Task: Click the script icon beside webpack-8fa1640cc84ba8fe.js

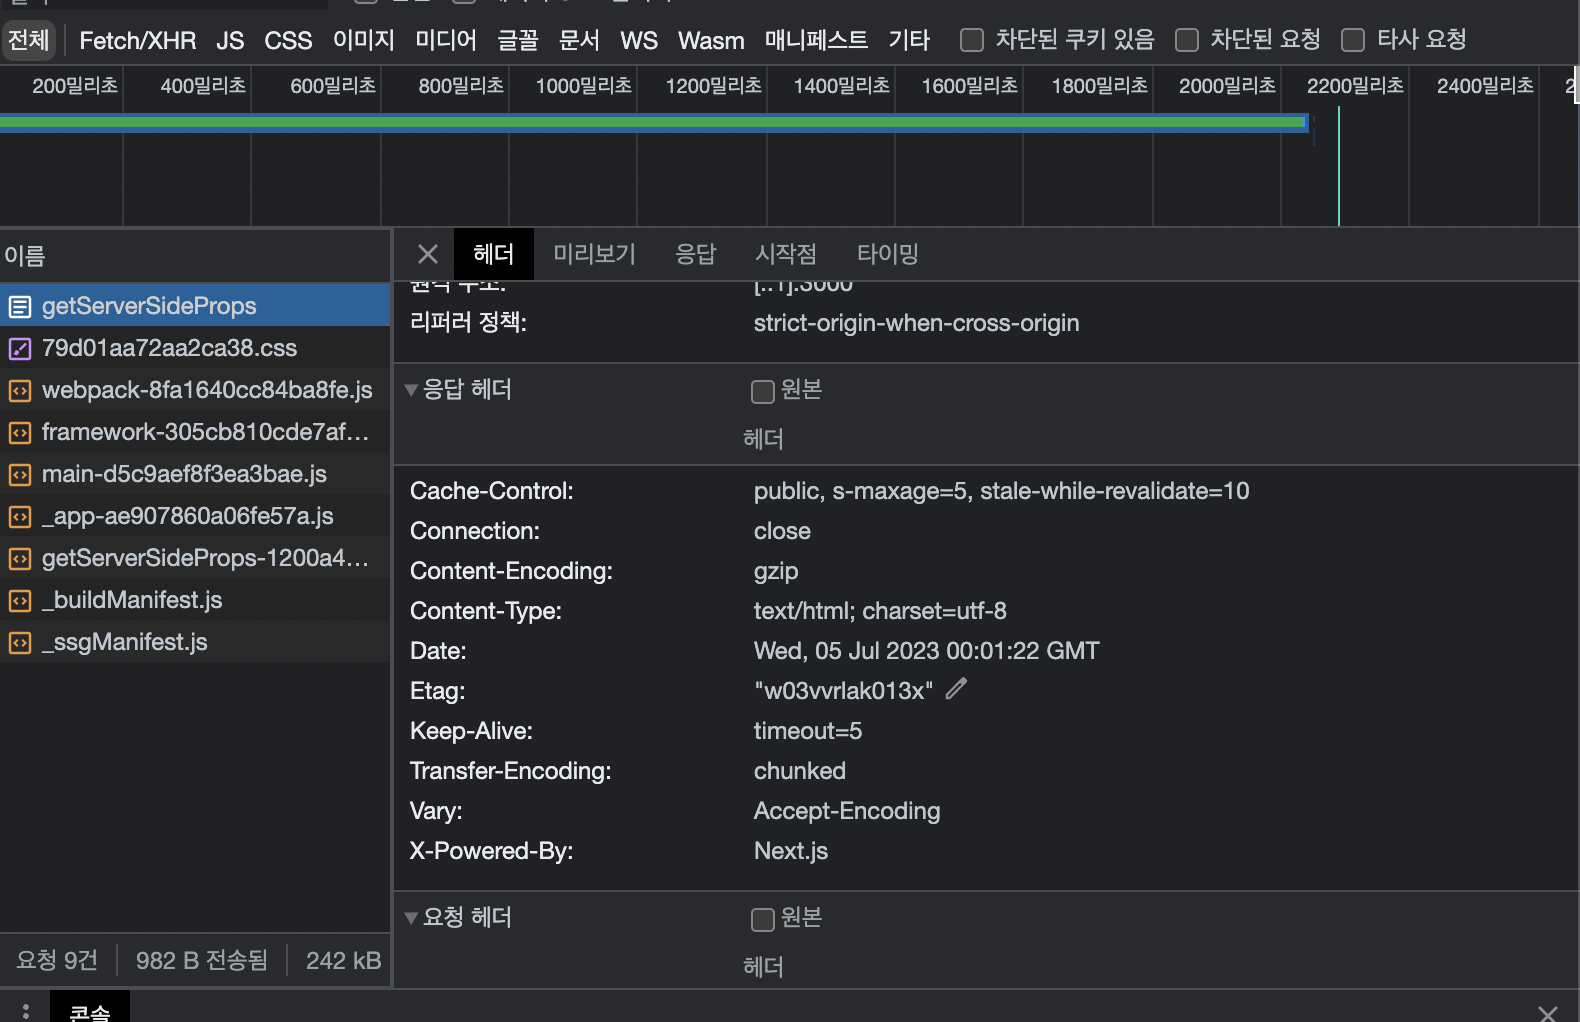Action: pos(20,391)
